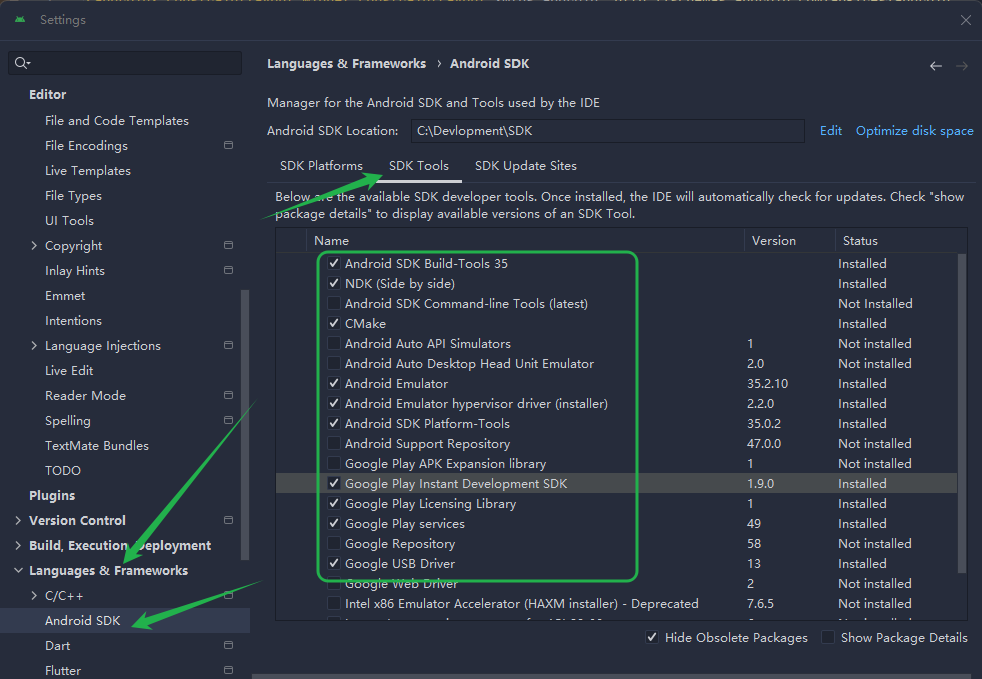Open TextMate Bundles settings

(x=97, y=446)
